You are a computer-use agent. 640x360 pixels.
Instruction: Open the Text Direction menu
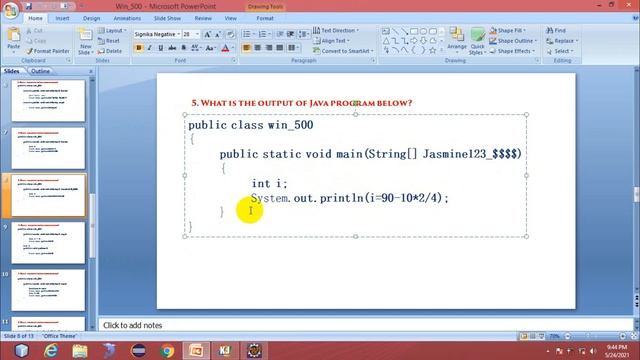336,31
